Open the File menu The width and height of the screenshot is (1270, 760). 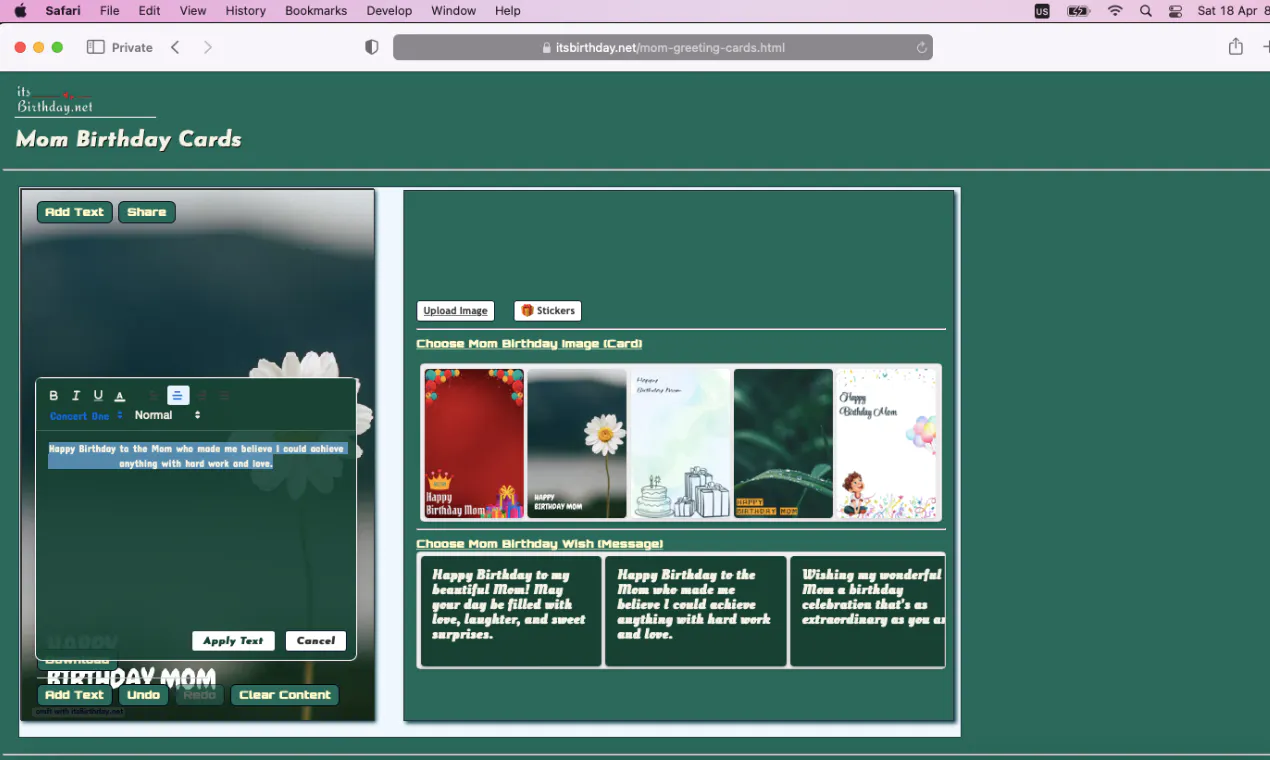[110, 10]
